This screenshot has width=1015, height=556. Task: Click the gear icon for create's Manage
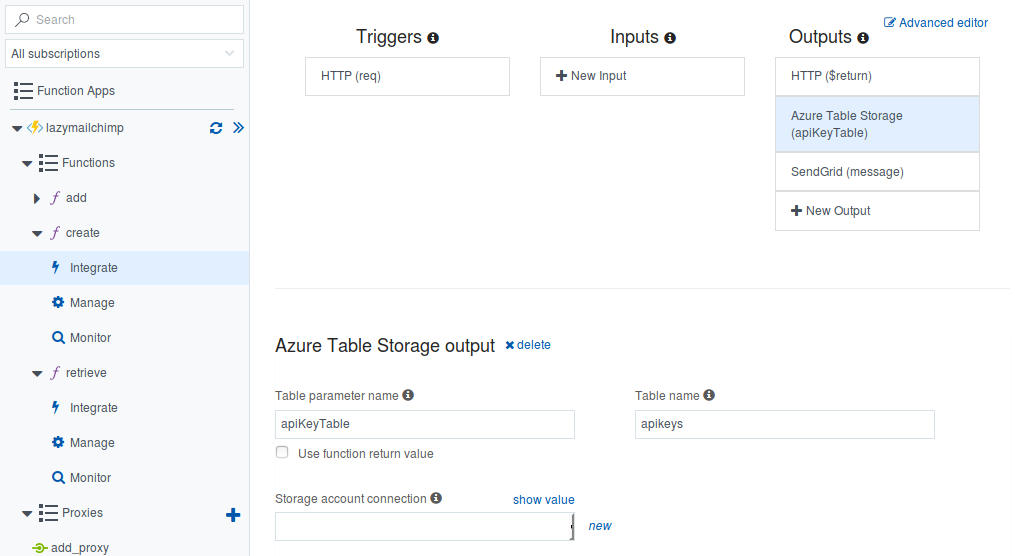[x=58, y=302]
